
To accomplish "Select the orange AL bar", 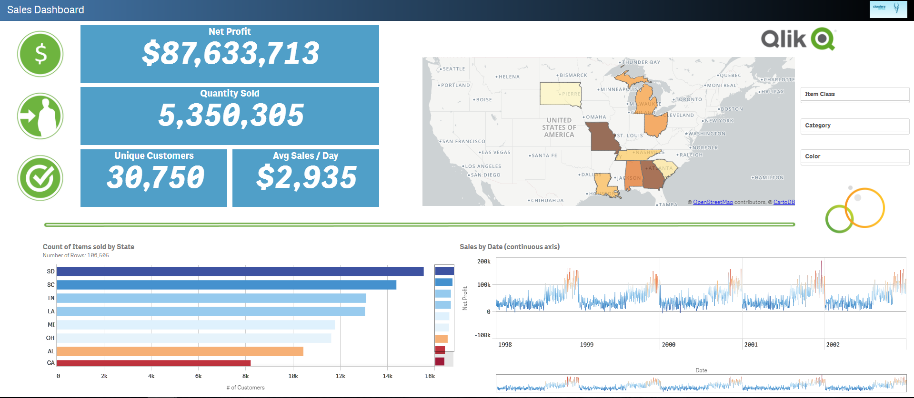I will [x=180, y=351].
